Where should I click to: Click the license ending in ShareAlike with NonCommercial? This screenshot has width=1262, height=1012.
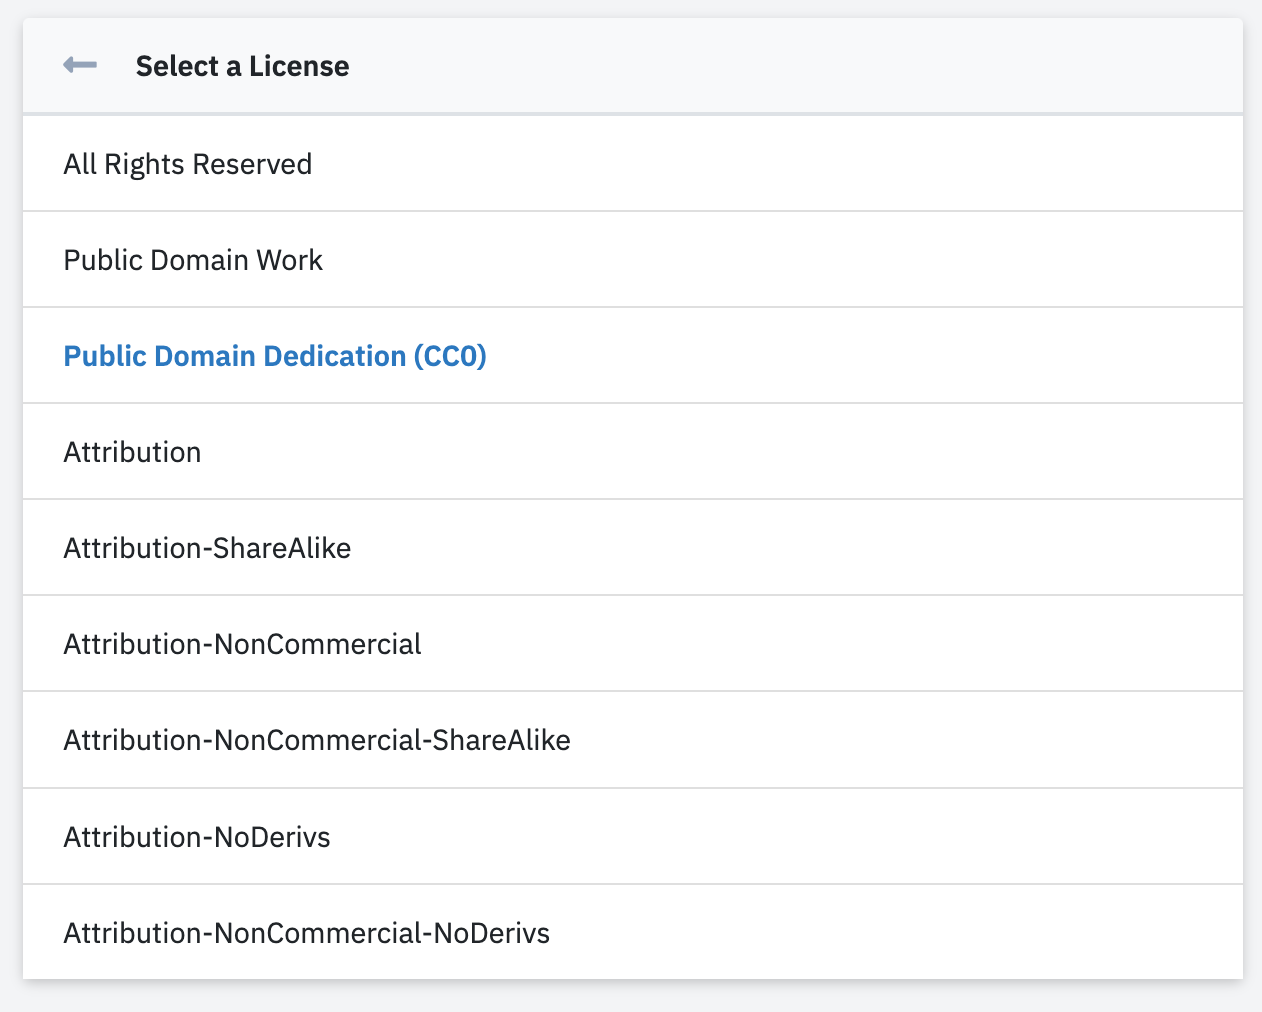tap(317, 740)
